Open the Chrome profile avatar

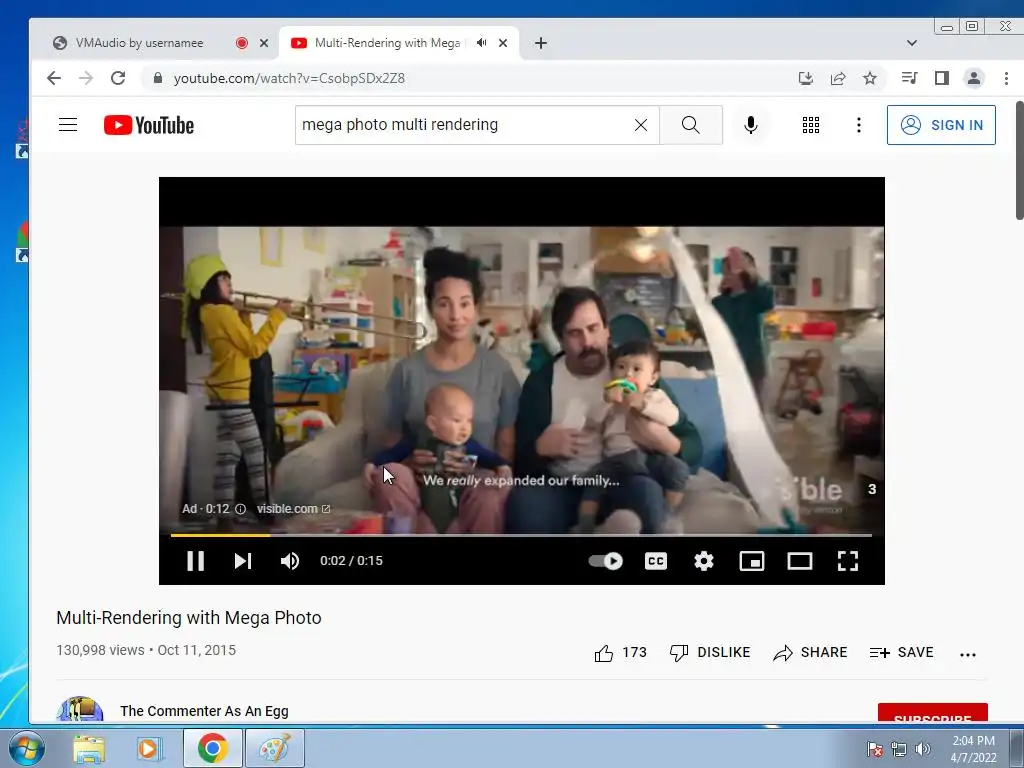(974, 78)
